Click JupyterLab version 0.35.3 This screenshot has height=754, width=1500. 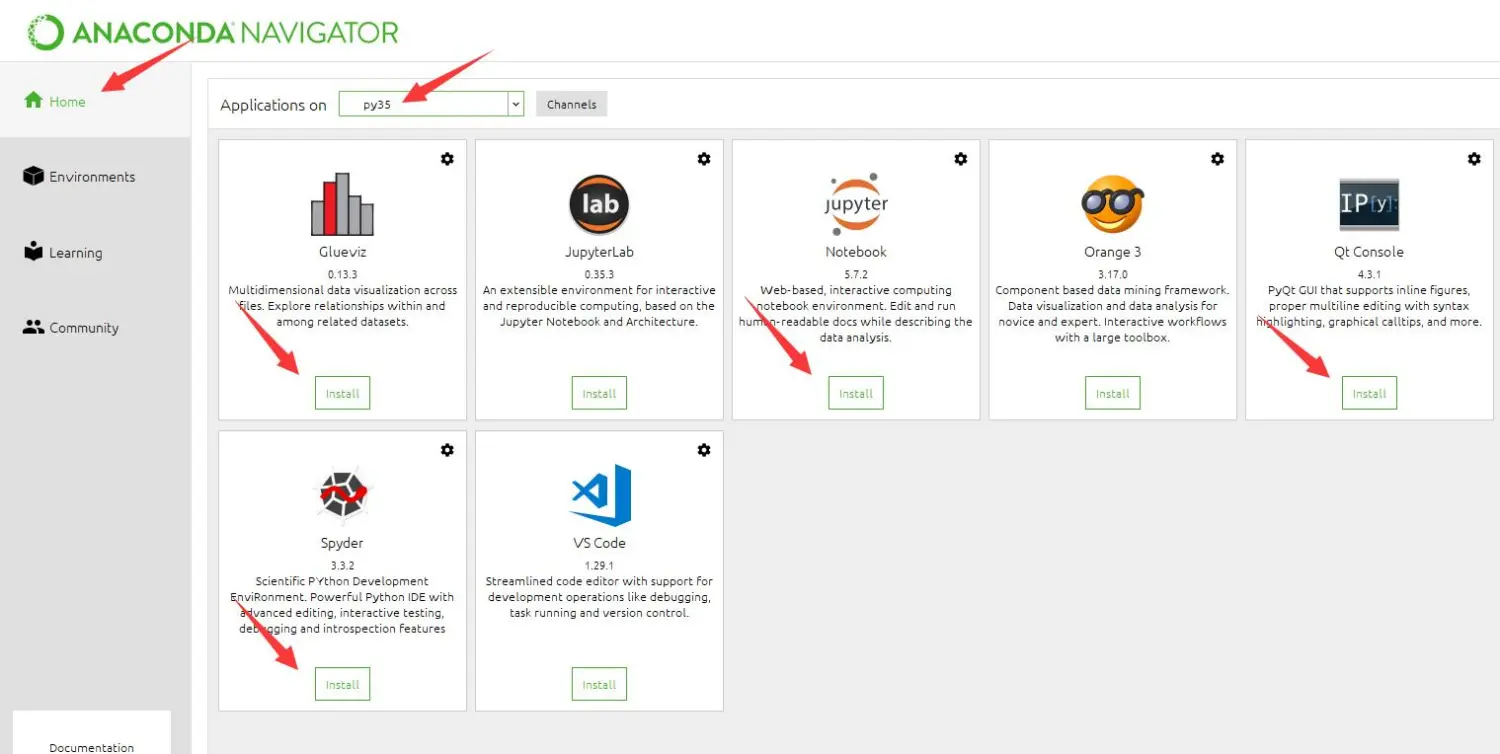(599, 273)
